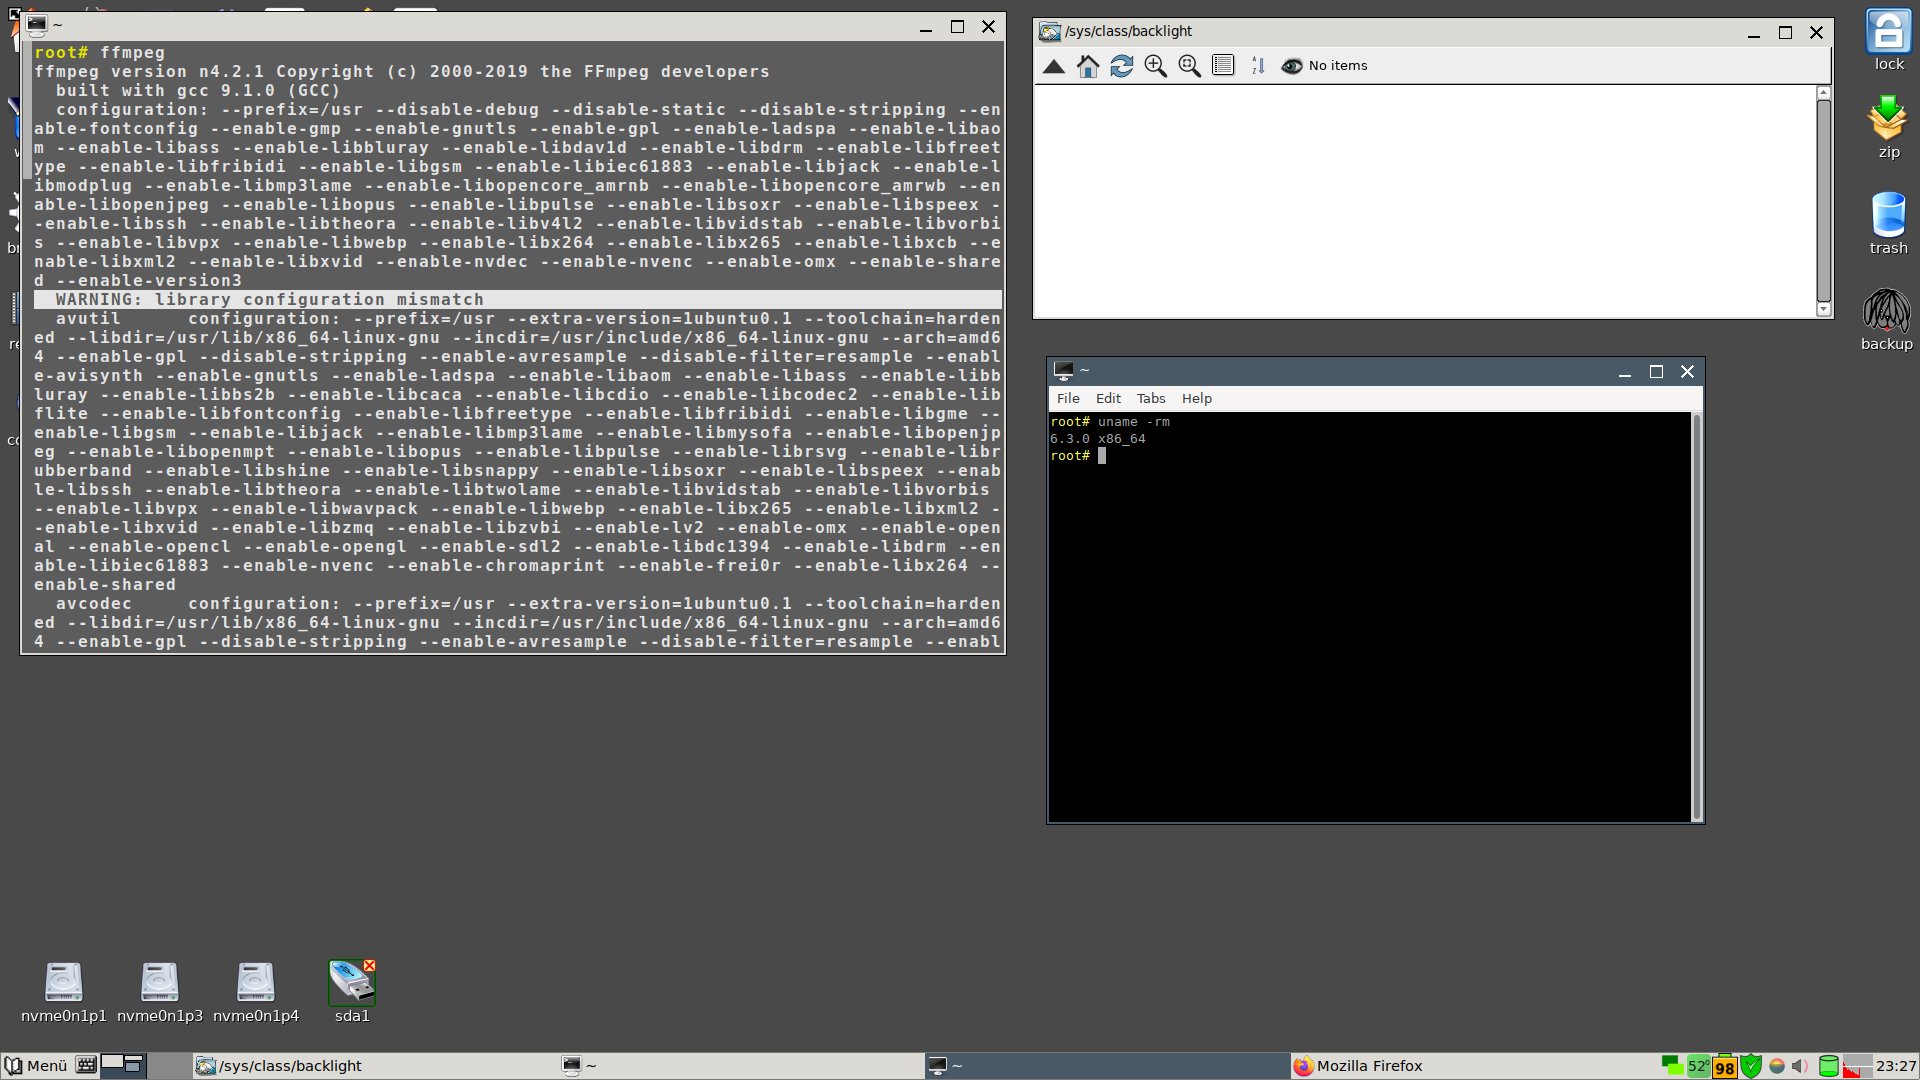Click the green cylinder storage tray icon
1920x1080 pixels.
click(1828, 1066)
